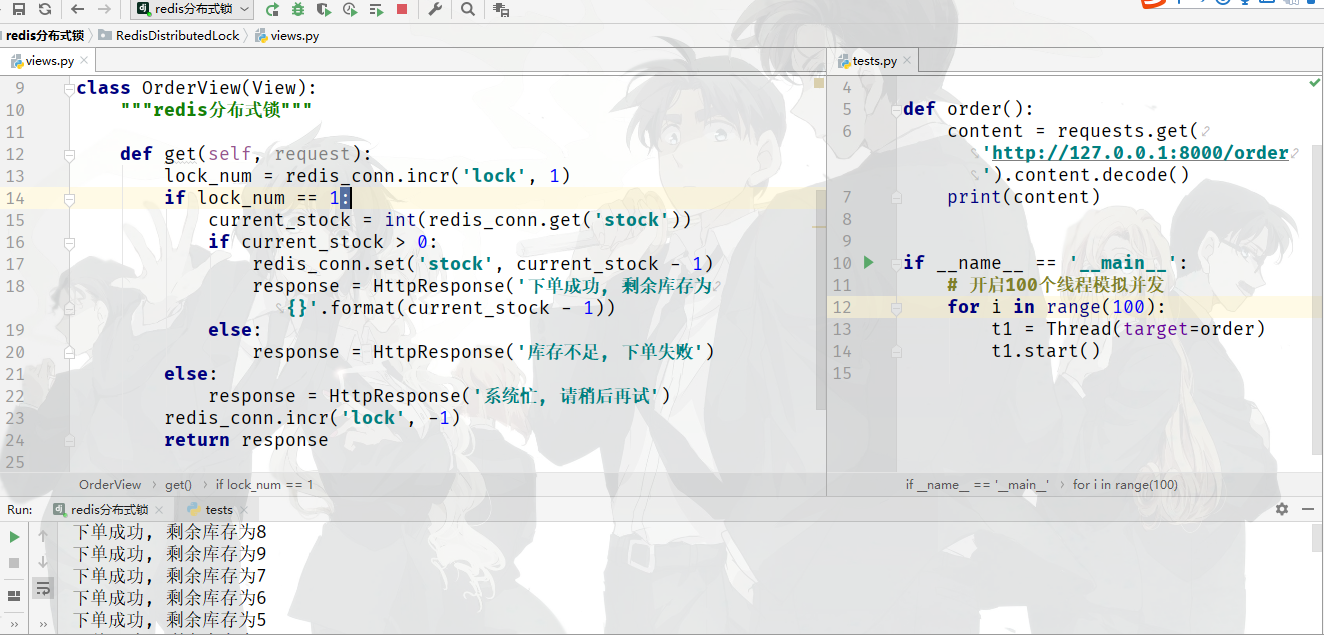Switch to the tests.py editor tab
Screen dimensions: 1324x635
click(x=874, y=60)
